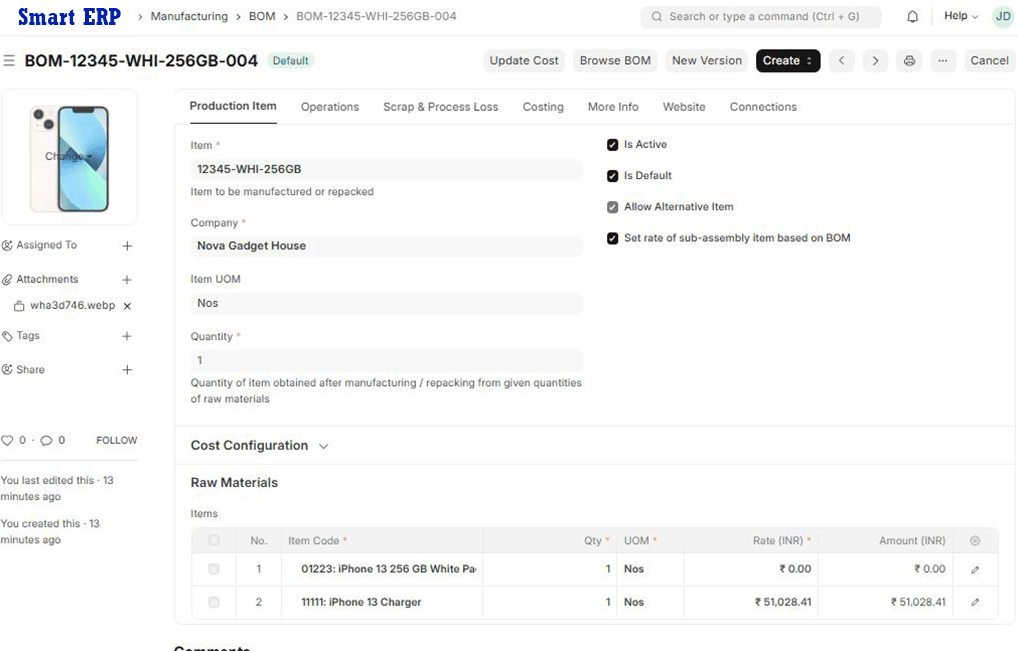Open the items table settings gear

pos(975,541)
